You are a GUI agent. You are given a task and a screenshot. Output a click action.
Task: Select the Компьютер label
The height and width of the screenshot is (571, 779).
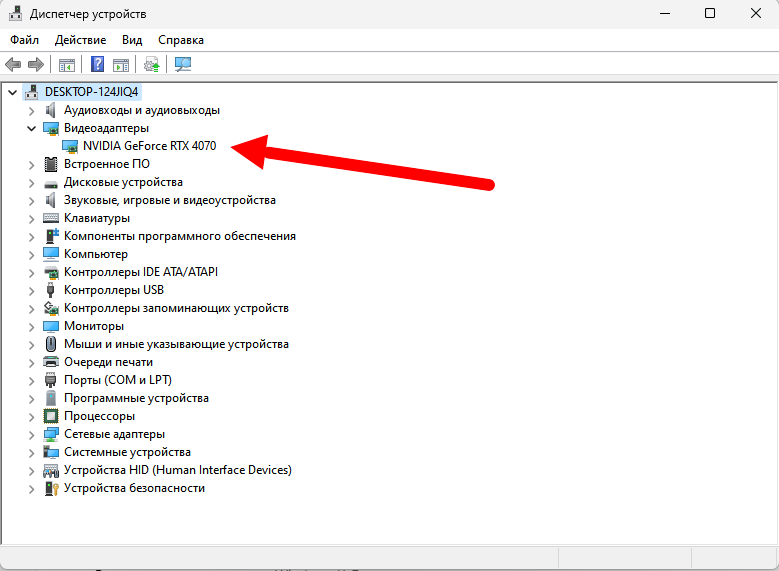pyautogui.click(x=96, y=254)
